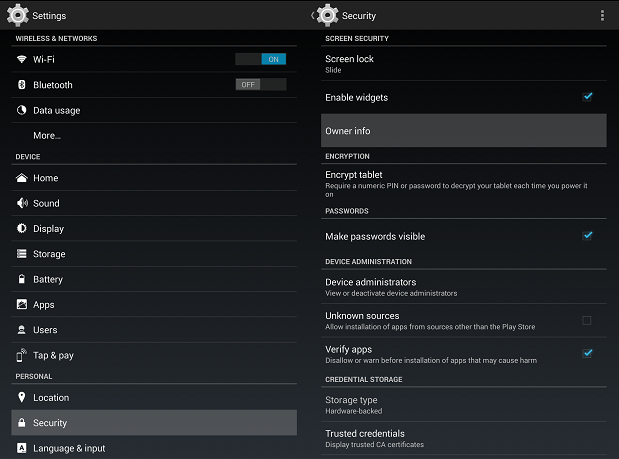Open the Apps settings entry

pos(154,304)
